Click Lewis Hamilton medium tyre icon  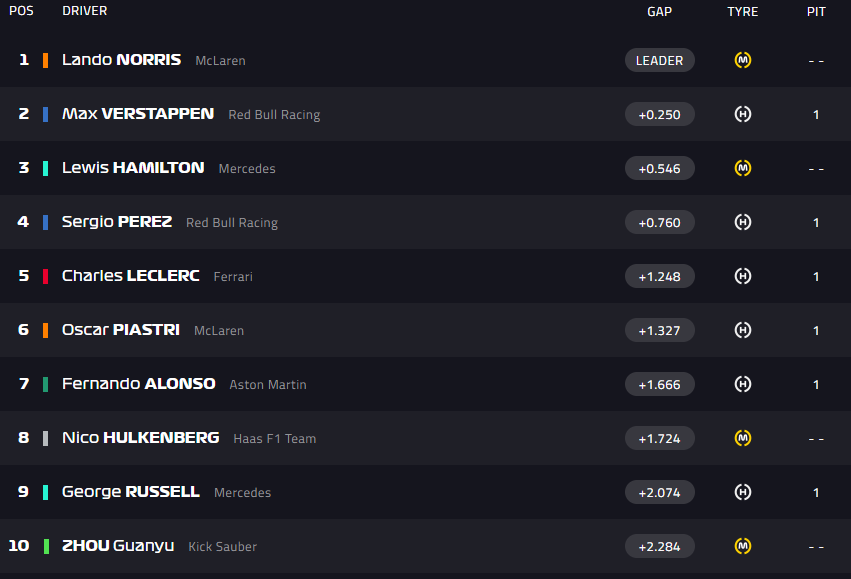click(x=742, y=168)
